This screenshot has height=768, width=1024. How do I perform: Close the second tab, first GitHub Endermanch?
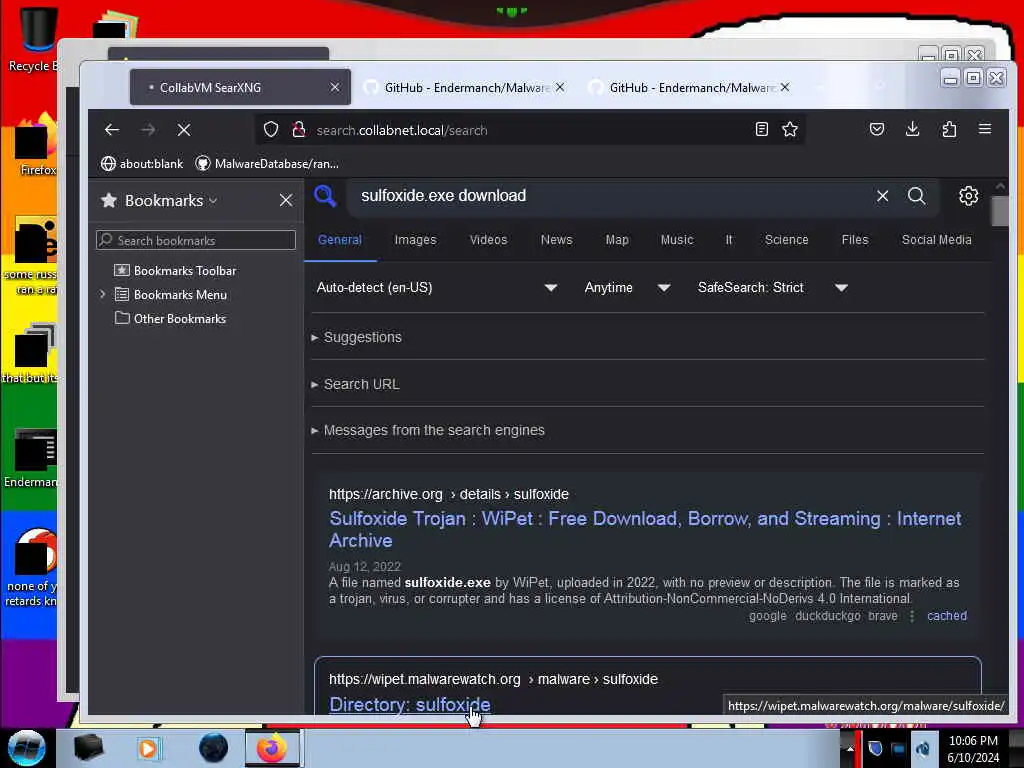tap(560, 87)
